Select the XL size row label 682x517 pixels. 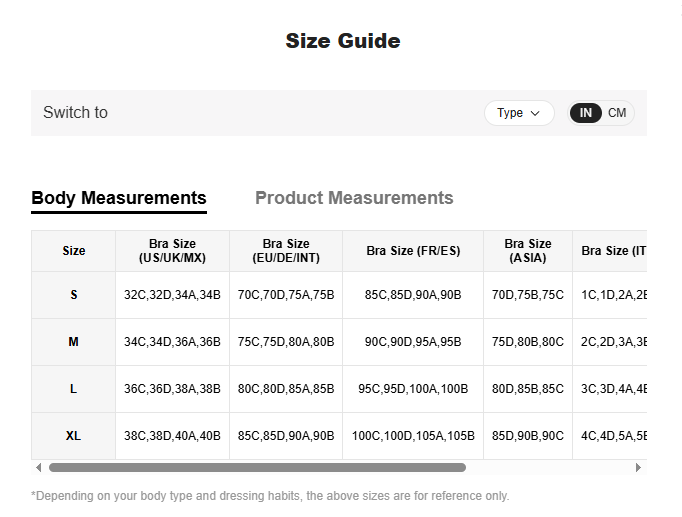[74, 436]
